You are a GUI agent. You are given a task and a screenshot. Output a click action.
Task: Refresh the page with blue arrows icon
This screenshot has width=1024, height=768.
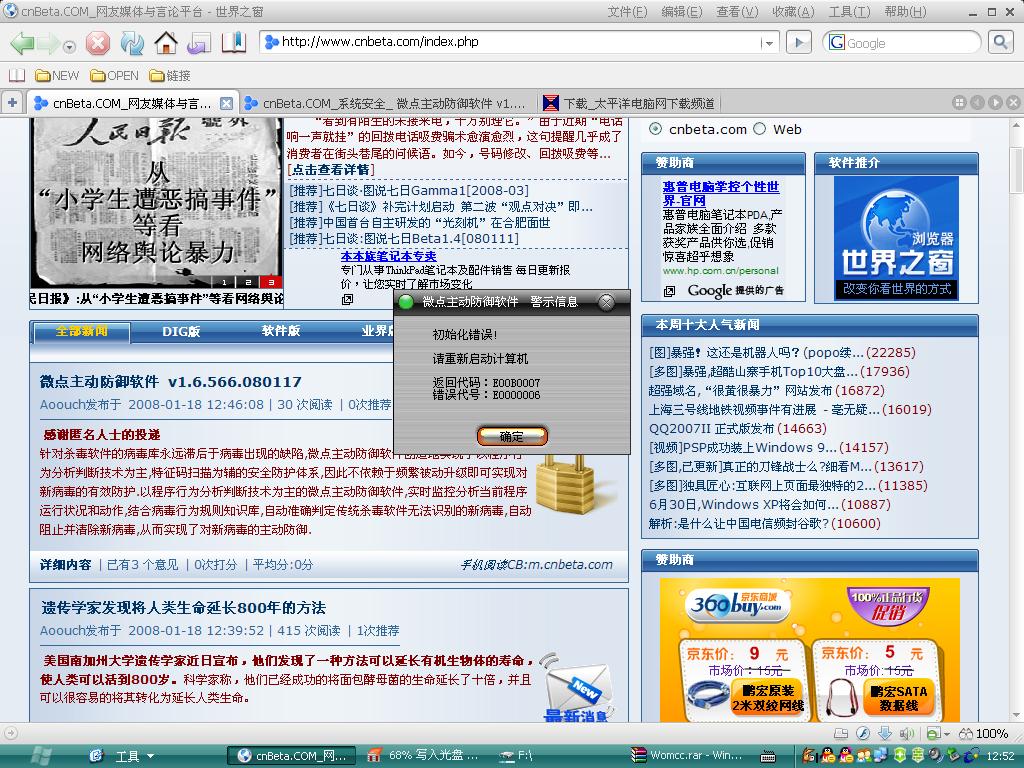132,43
